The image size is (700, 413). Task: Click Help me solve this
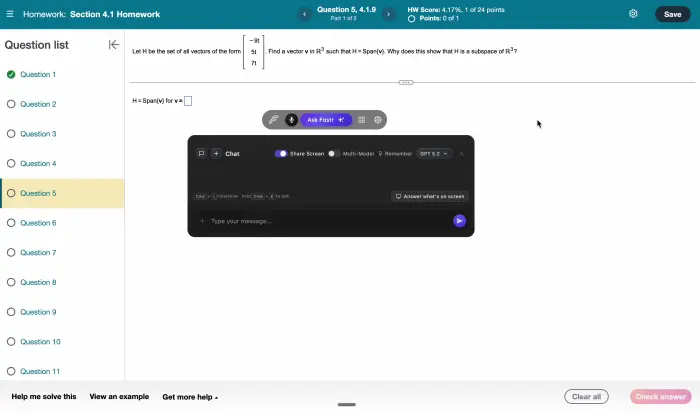(x=44, y=396)
